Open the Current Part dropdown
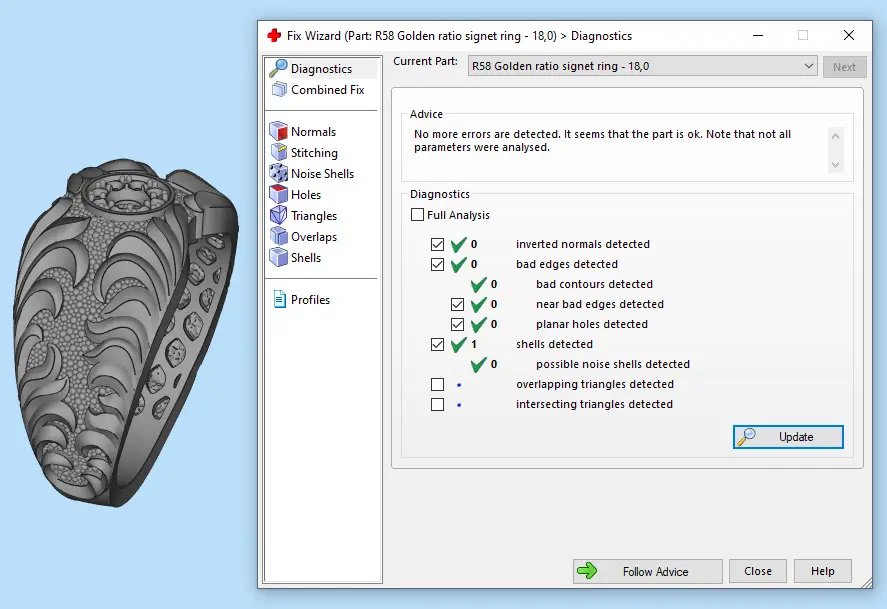 pos(642,66)
